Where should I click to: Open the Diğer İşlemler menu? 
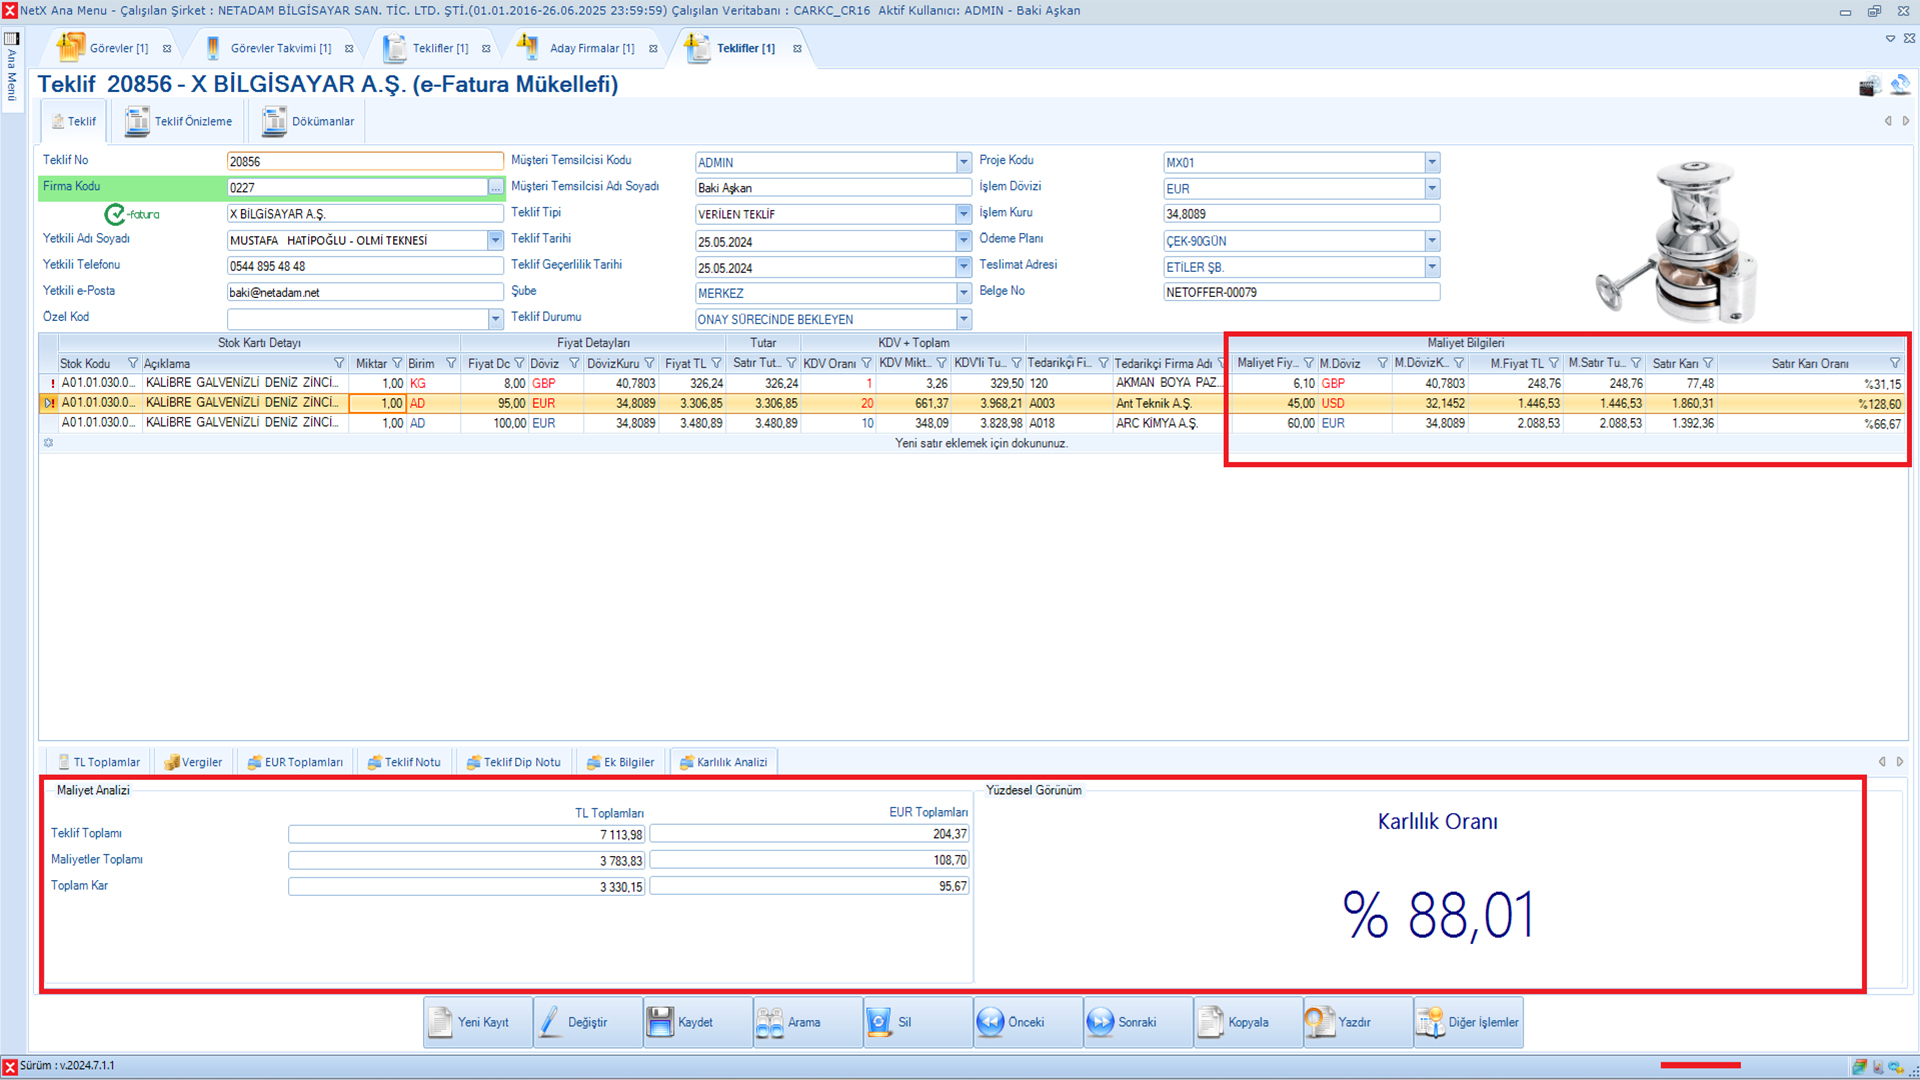pos(1468,1022)
